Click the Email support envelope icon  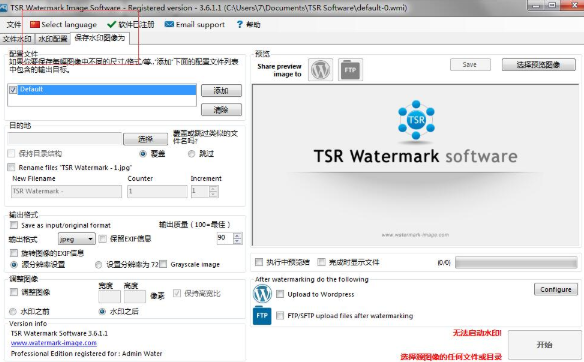169,24
